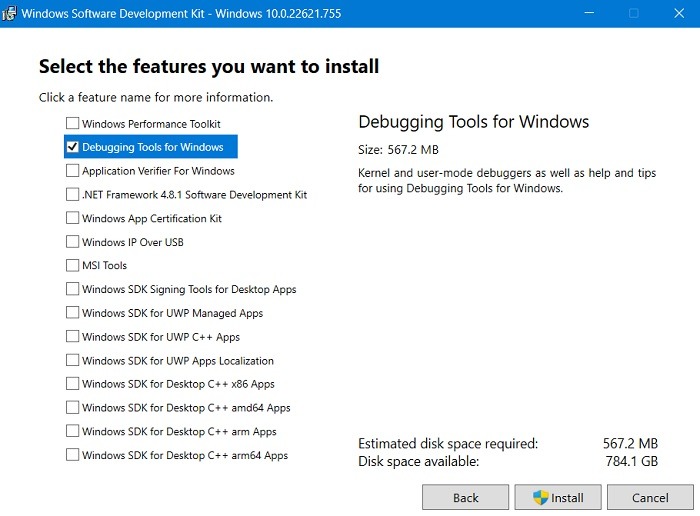Click Windows SDK for Desktop C++ x86 Apps label
Image resolution: width=700 pixels, height=516 pixels.
click(178, 384)
